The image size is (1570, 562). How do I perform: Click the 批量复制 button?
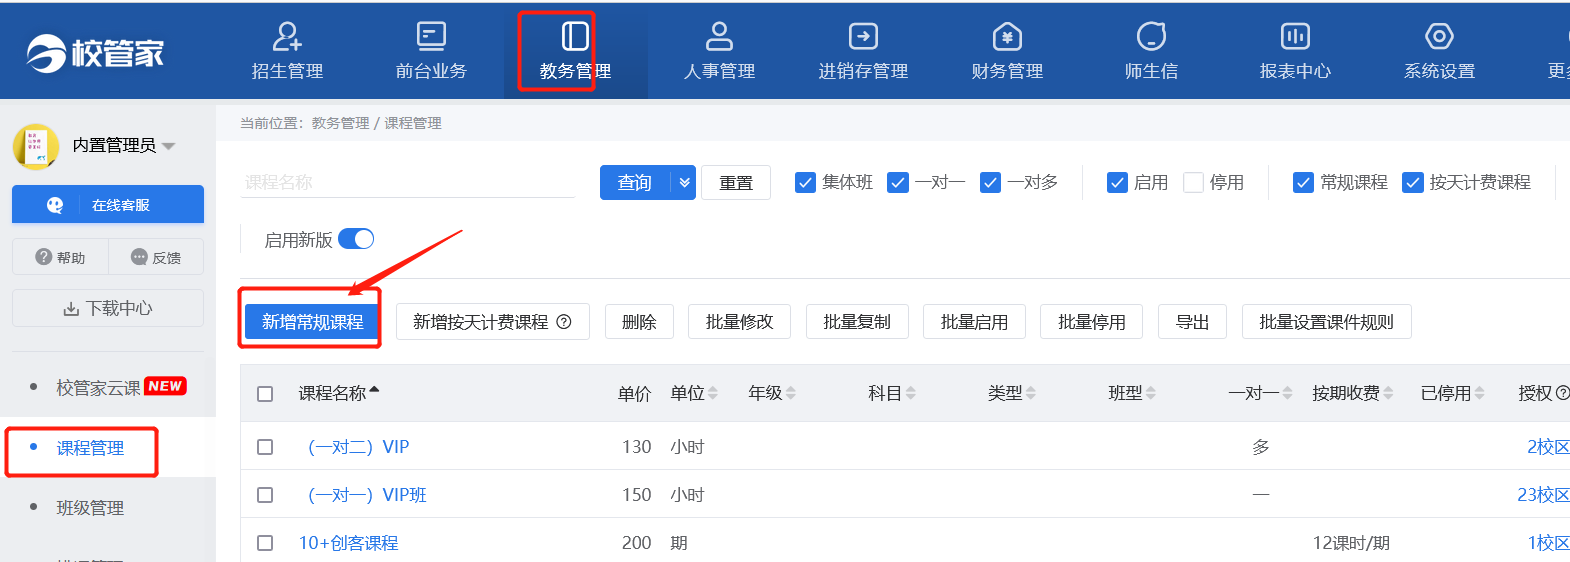[x=857, y=322]
